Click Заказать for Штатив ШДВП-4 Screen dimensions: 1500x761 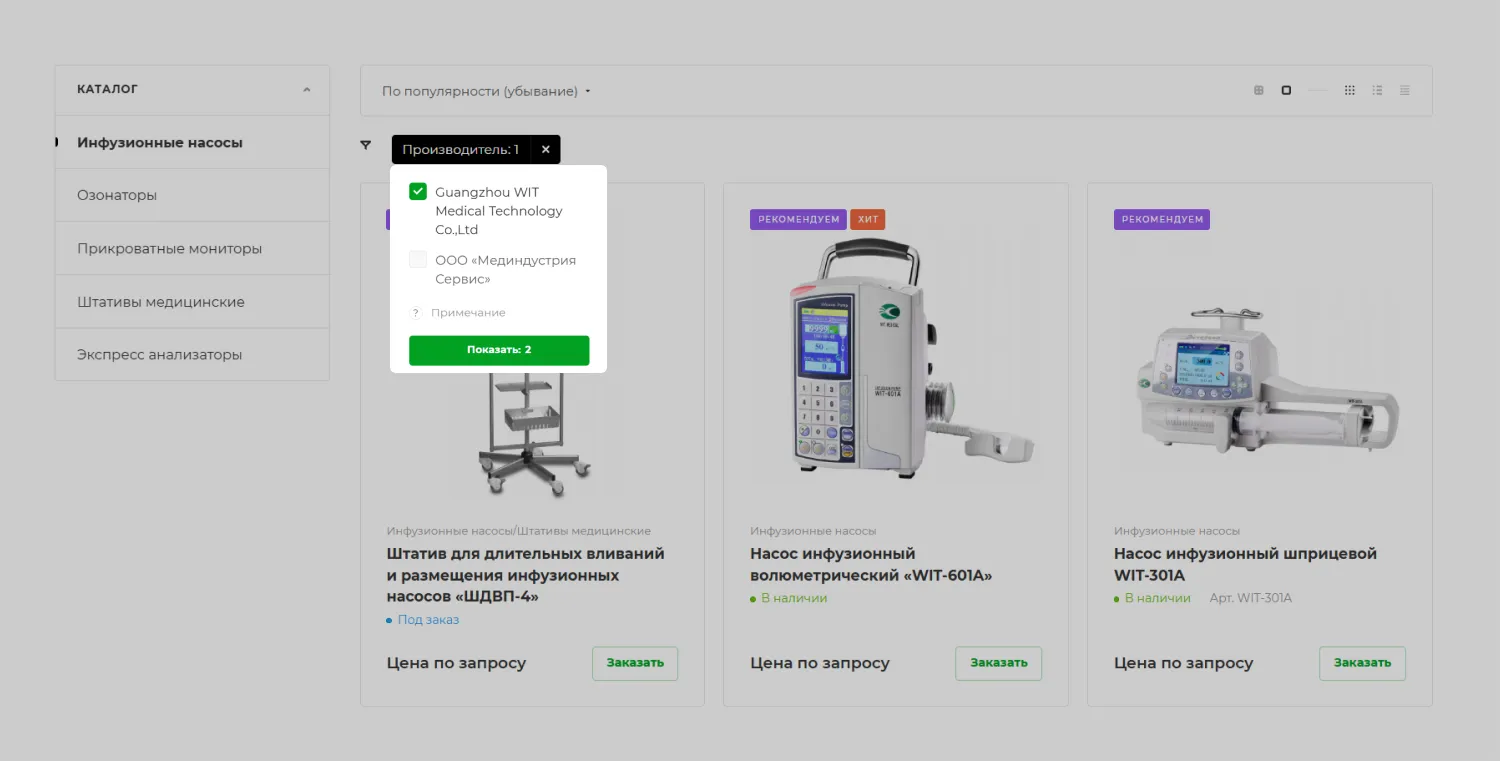point(635,663)
